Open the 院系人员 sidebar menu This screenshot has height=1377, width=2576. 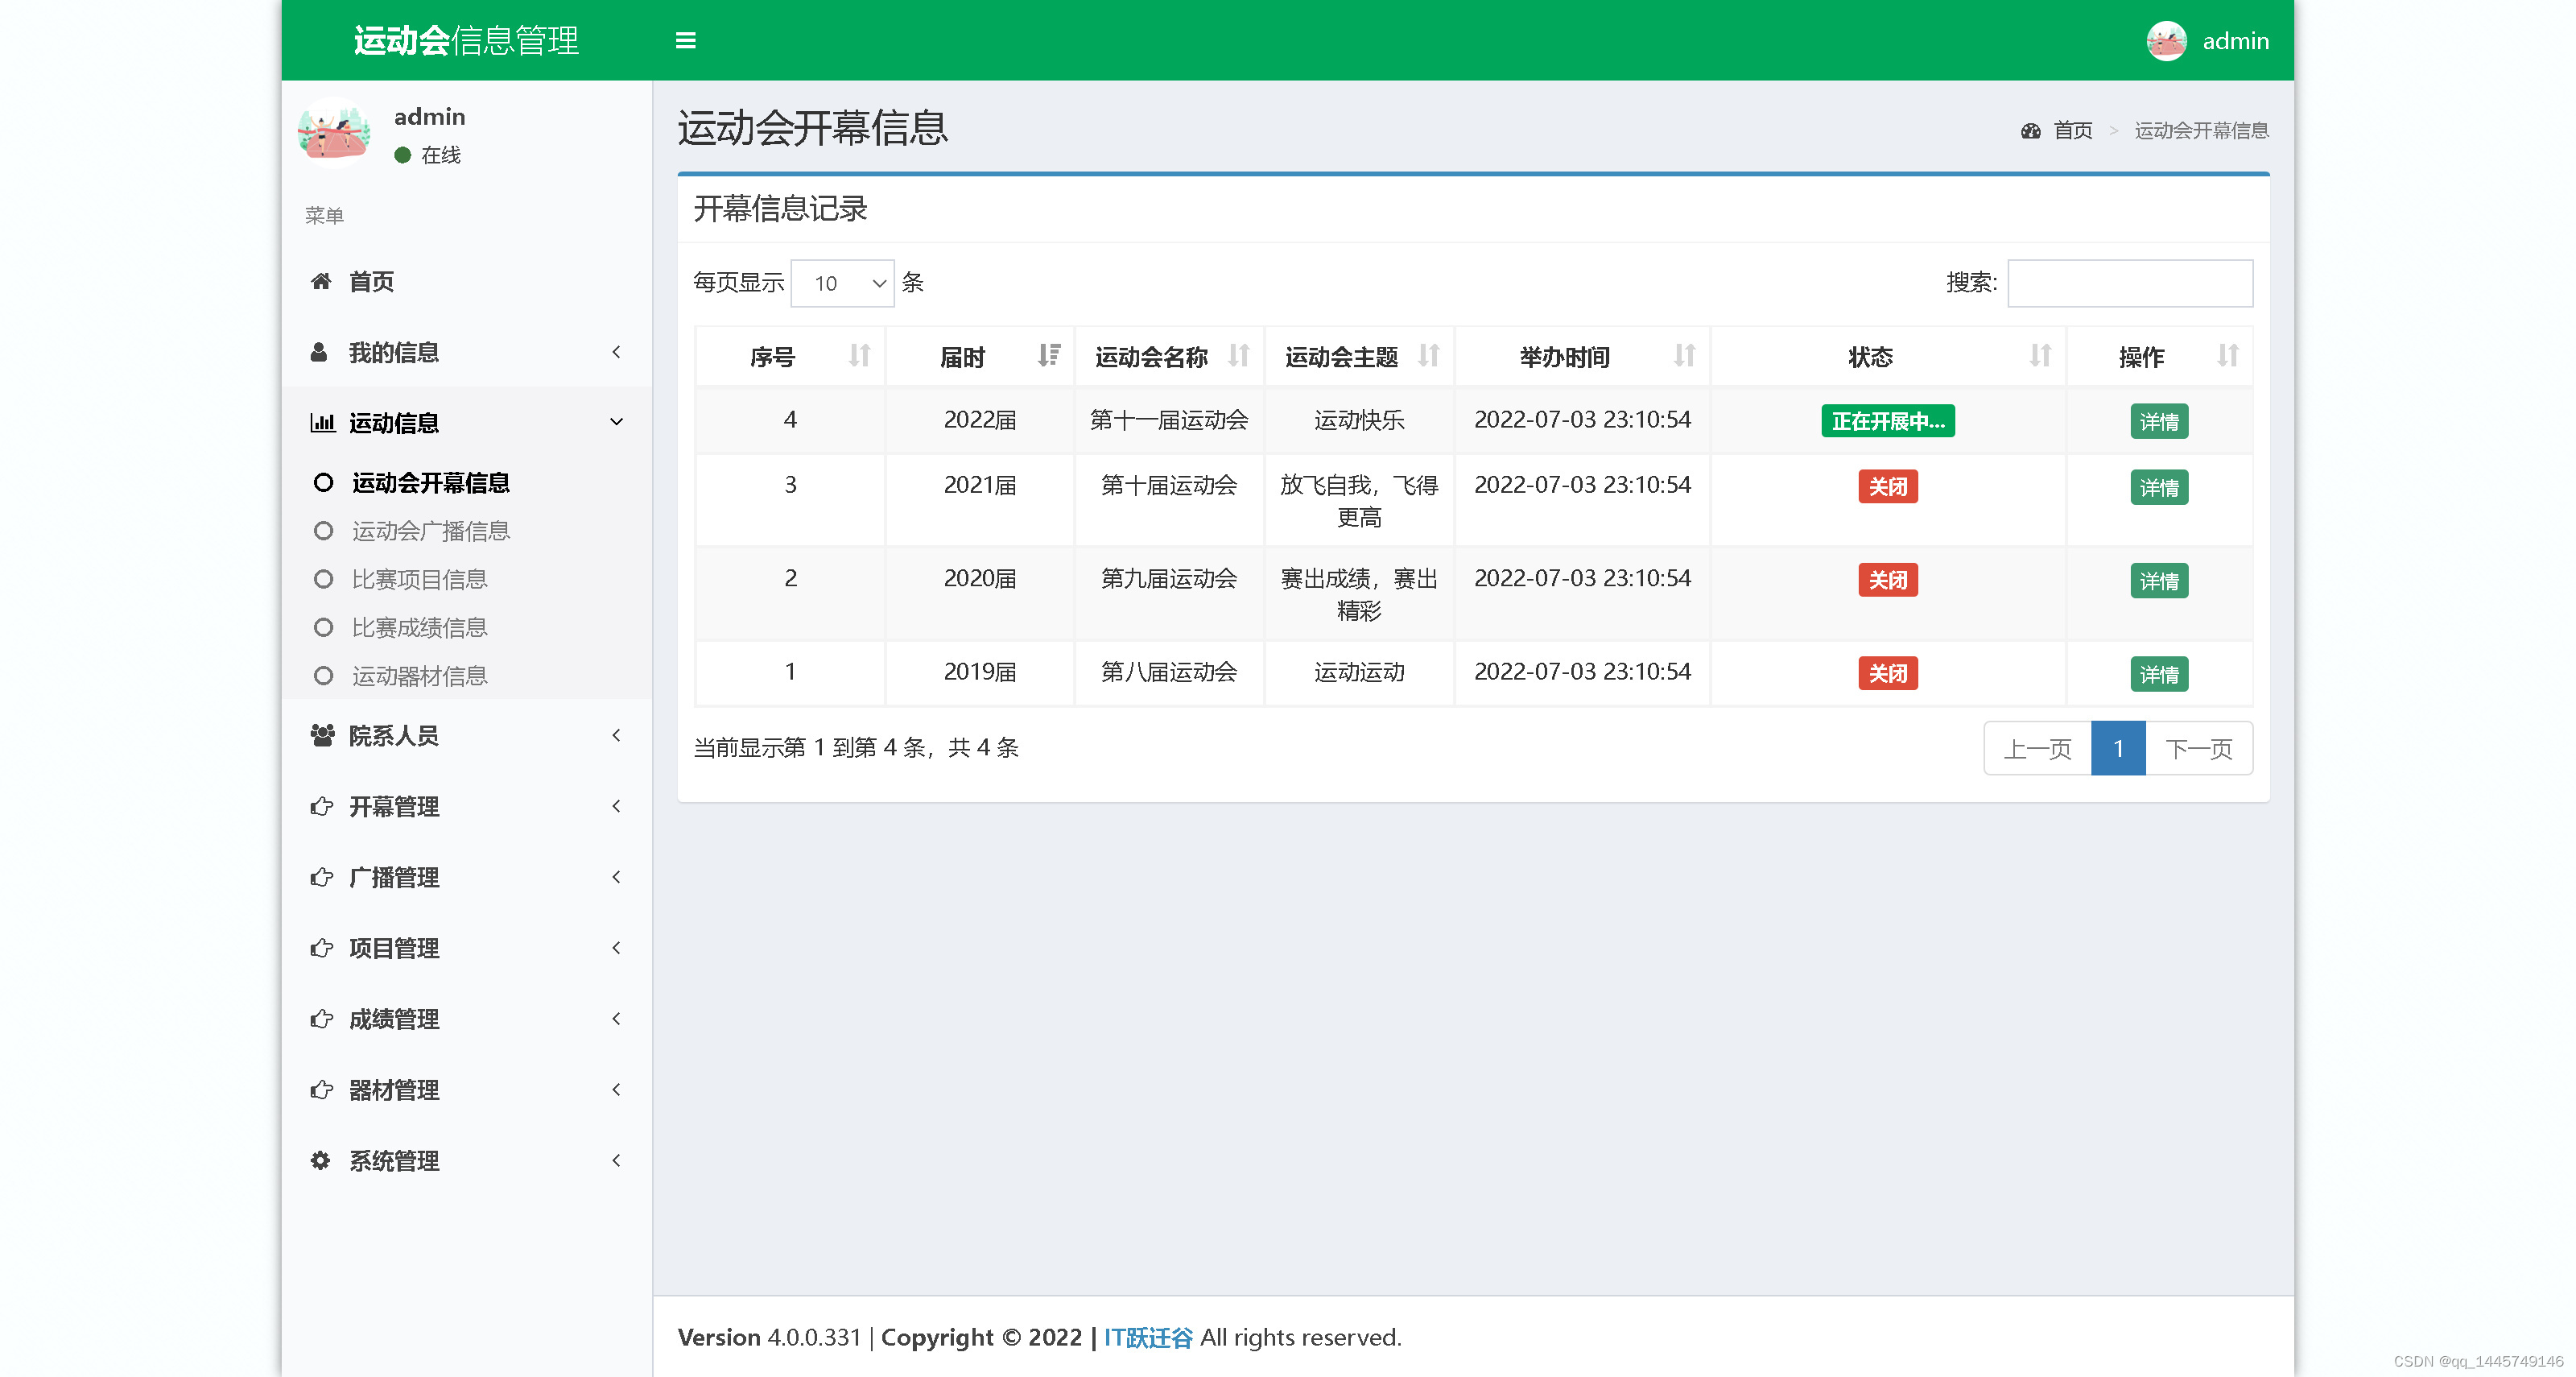point(467,735)
